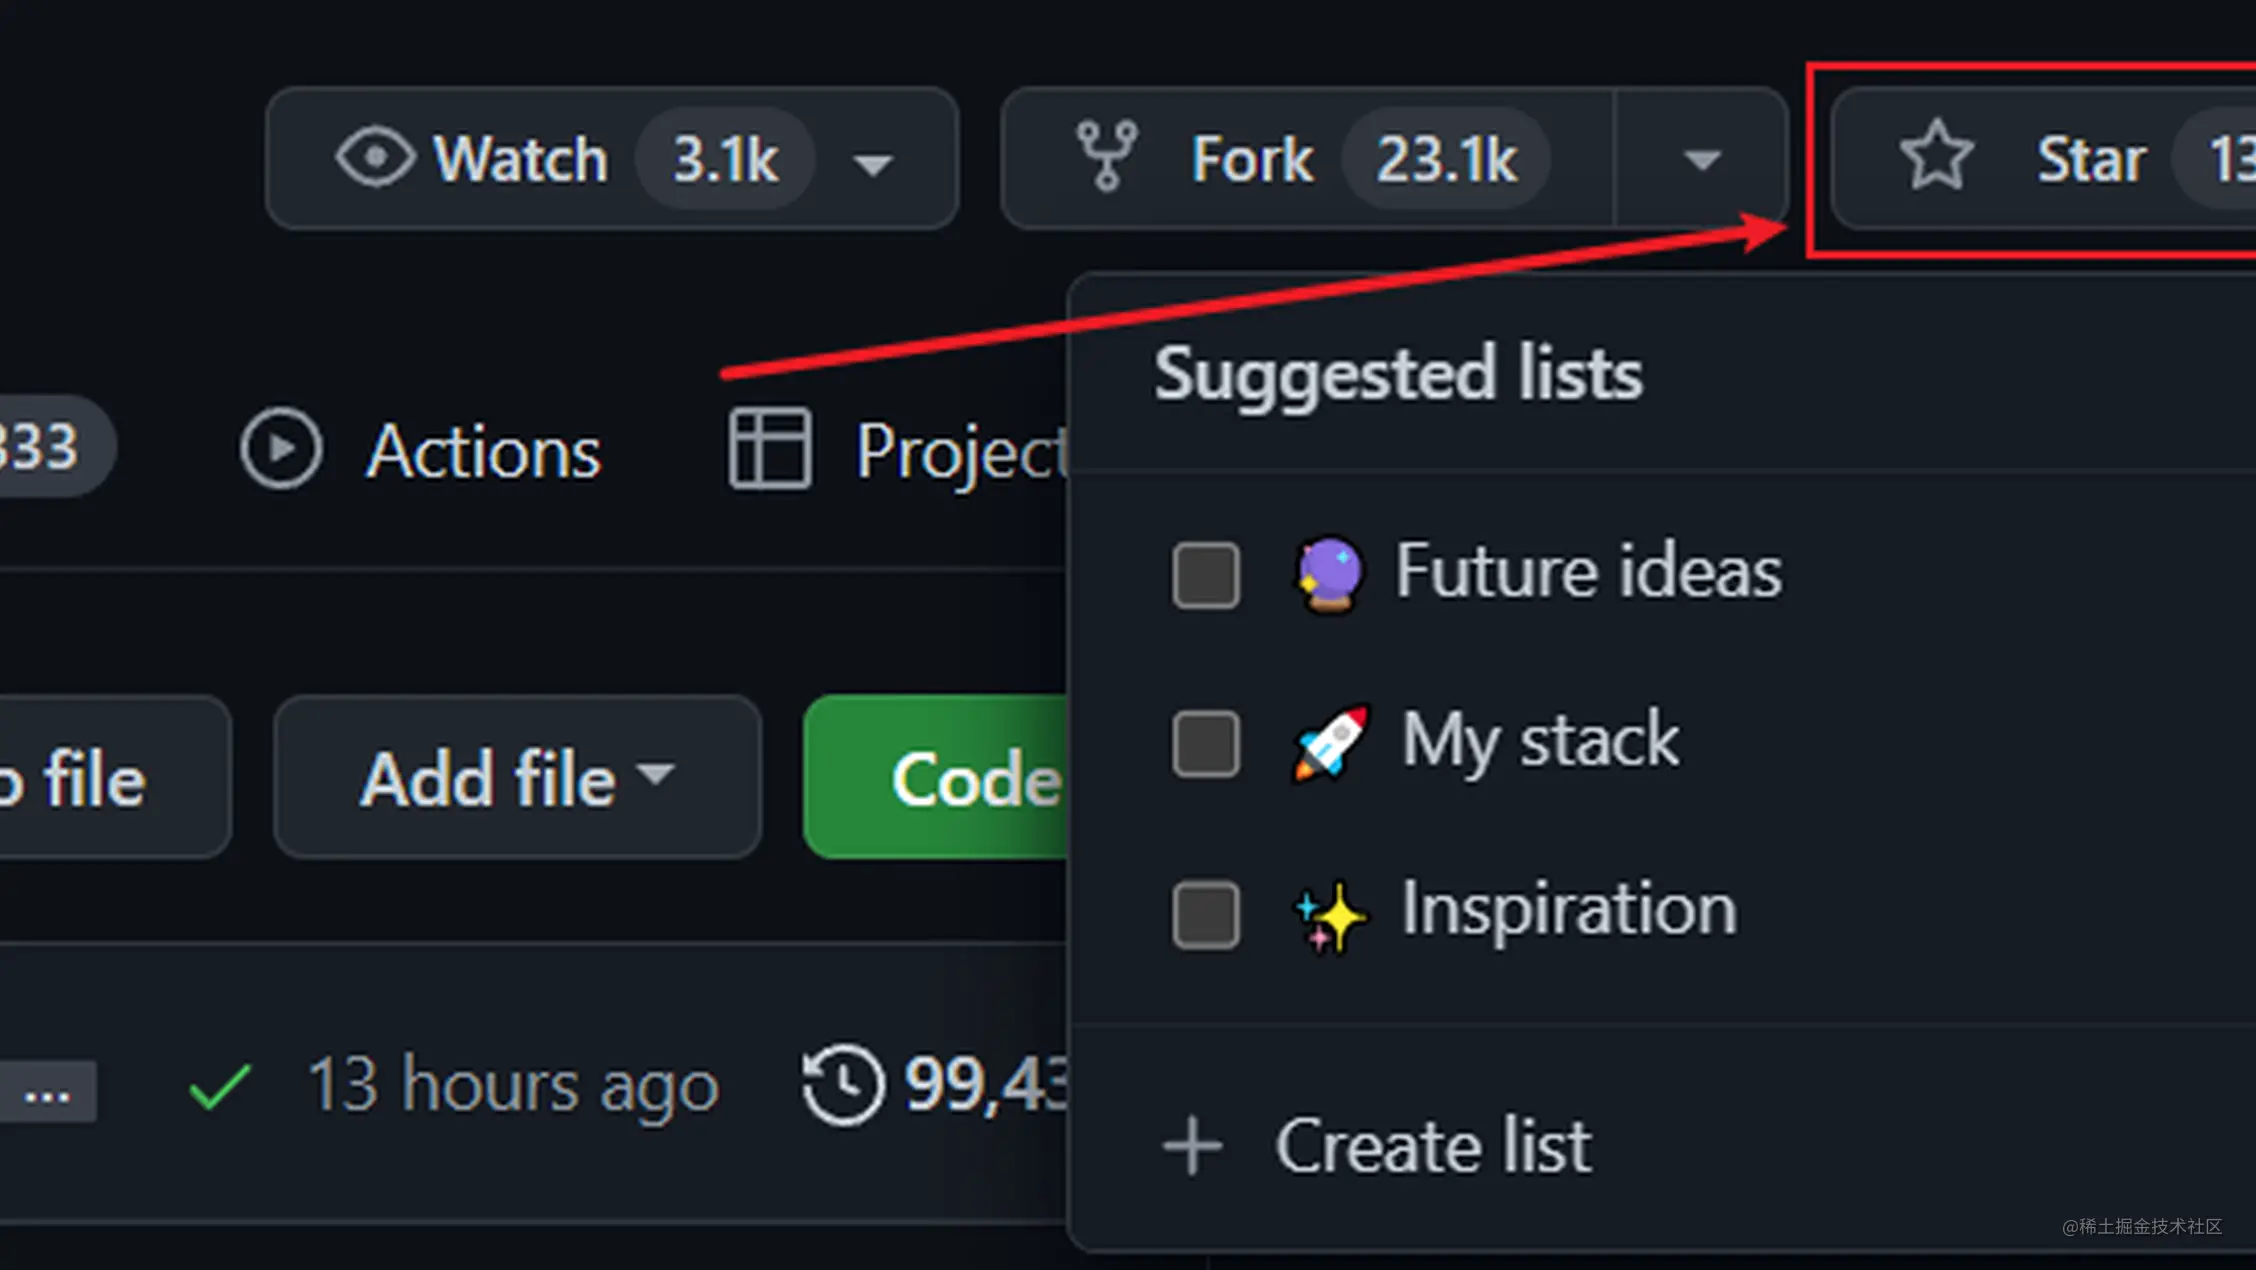
Task: Click the eye icon on Watch button
Action: click(375, 158)
